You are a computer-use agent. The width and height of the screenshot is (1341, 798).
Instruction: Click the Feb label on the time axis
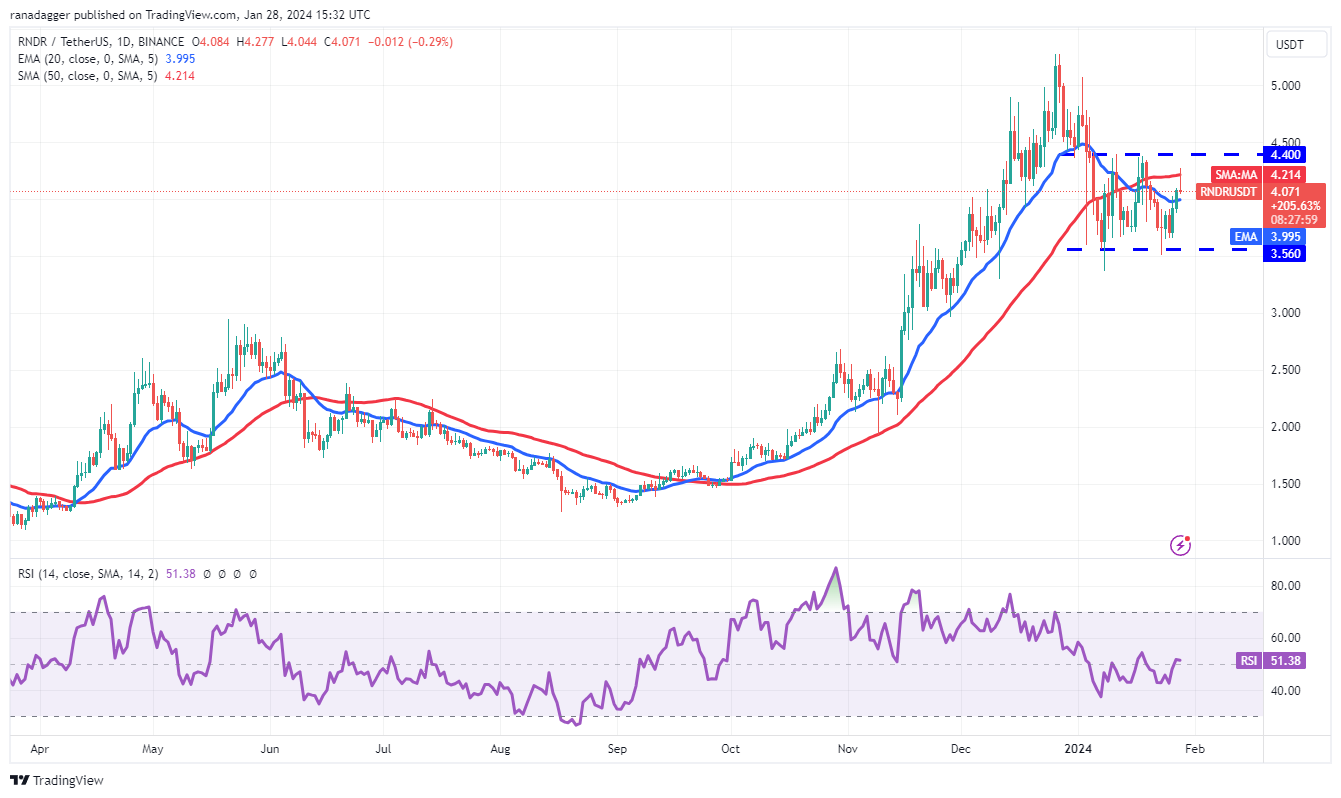(1195, 748)
